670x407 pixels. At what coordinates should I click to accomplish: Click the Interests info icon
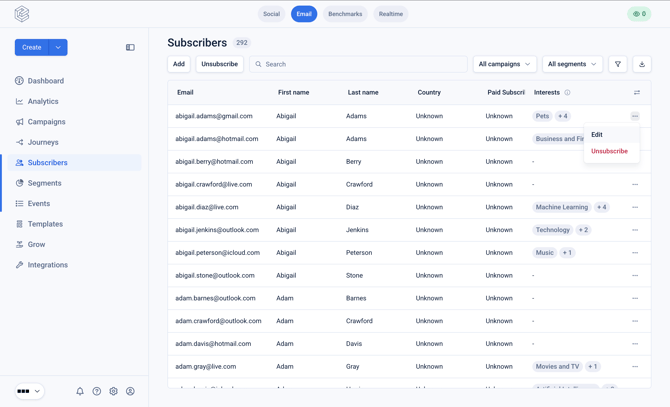(x=567, y=92)
